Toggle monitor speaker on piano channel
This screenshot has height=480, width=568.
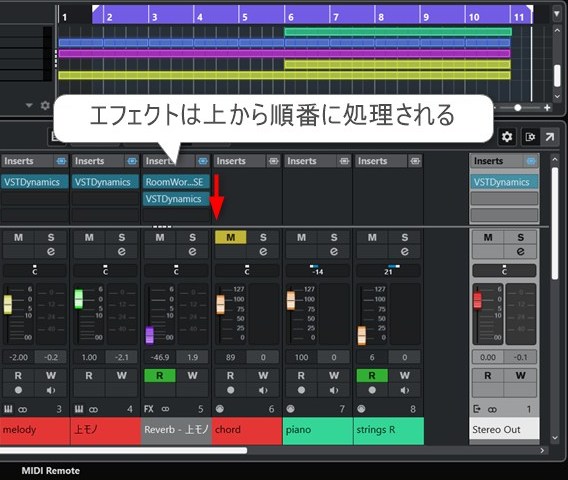[334, 390]
